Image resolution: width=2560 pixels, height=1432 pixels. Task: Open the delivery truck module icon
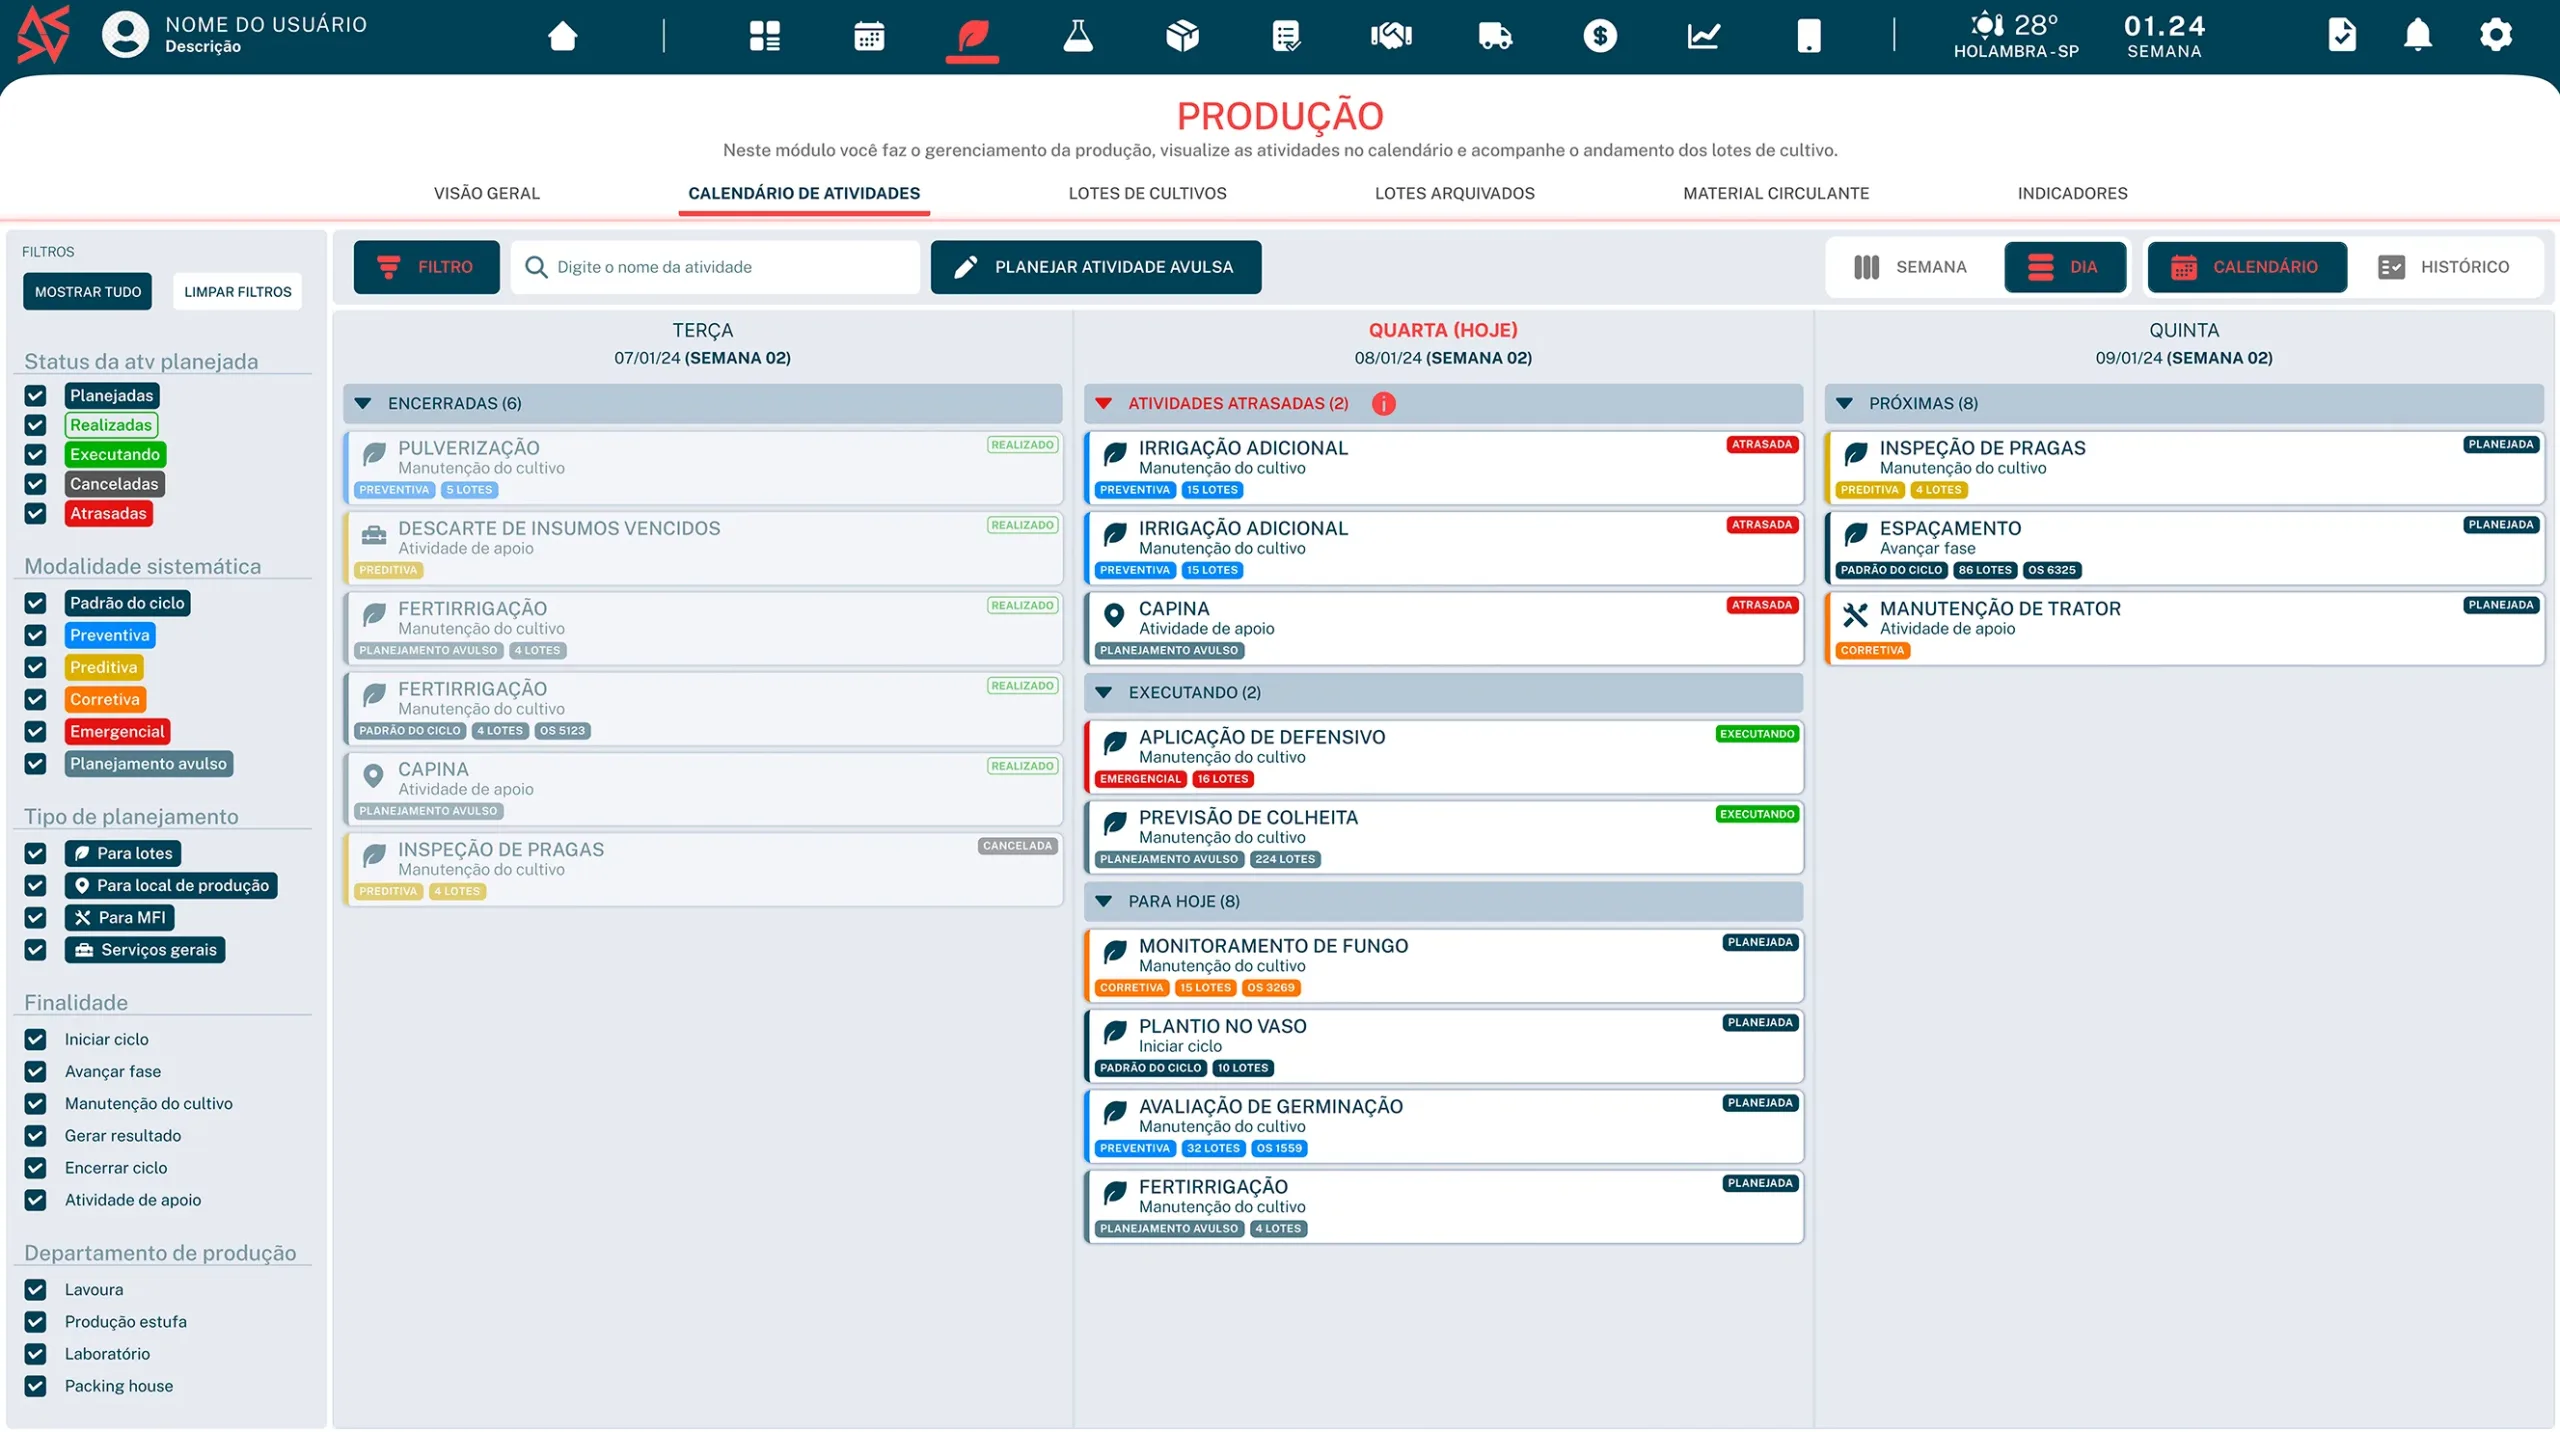point(1494,36)
